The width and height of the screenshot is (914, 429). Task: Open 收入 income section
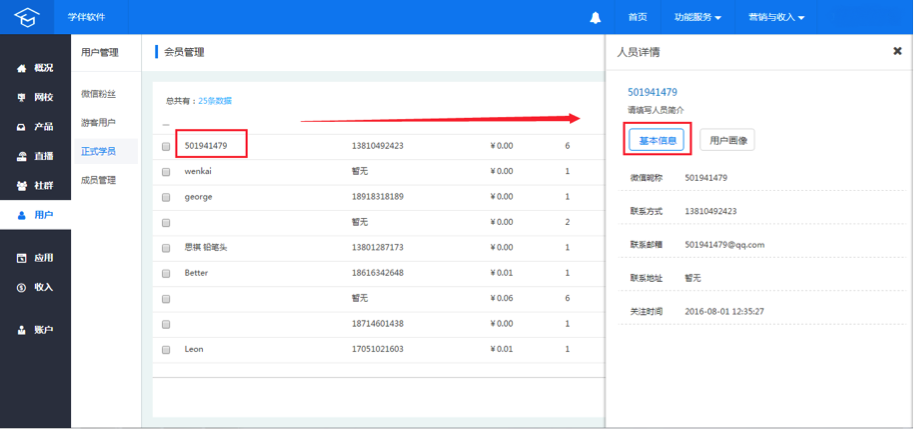[36, 287]
